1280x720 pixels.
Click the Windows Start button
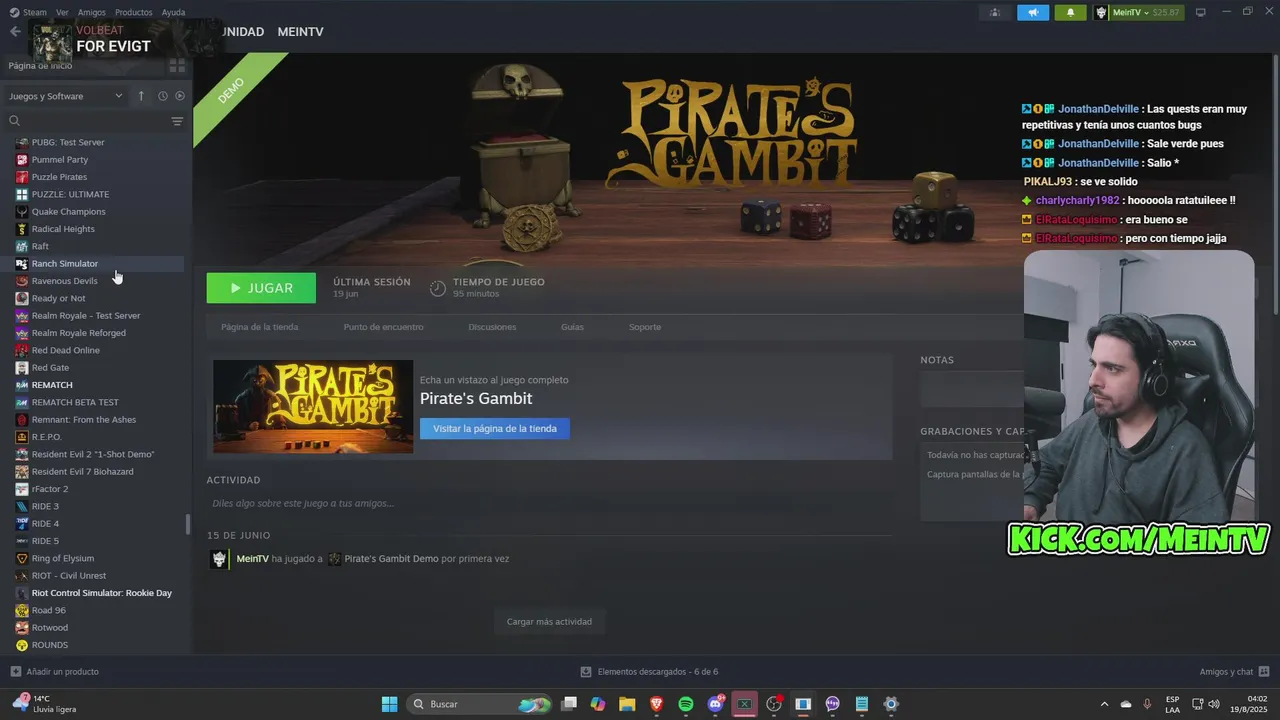(389, 704)
